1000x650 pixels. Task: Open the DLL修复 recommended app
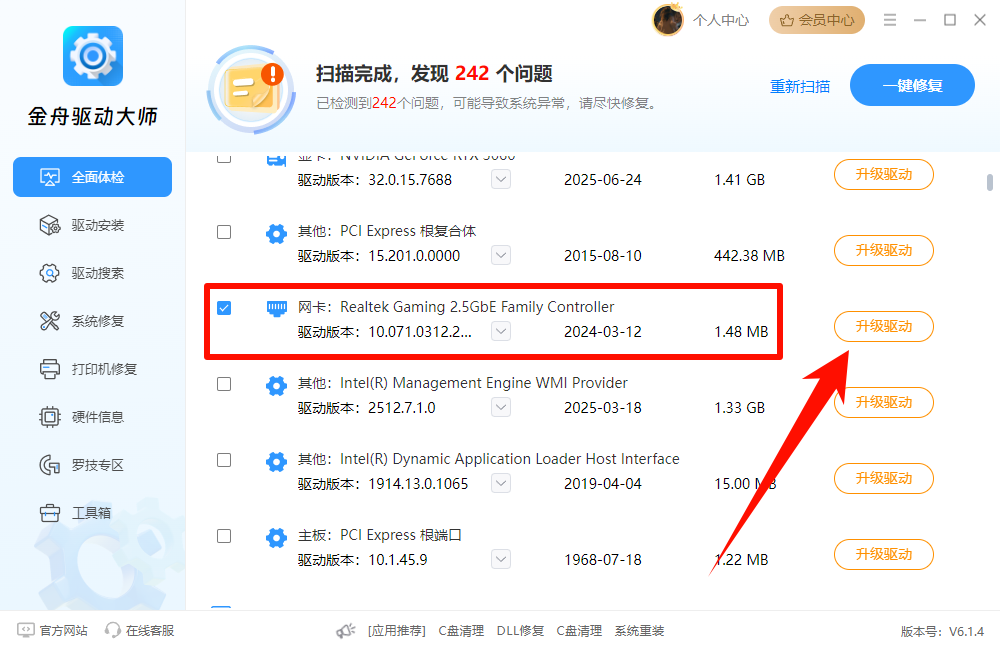[520, 631]
